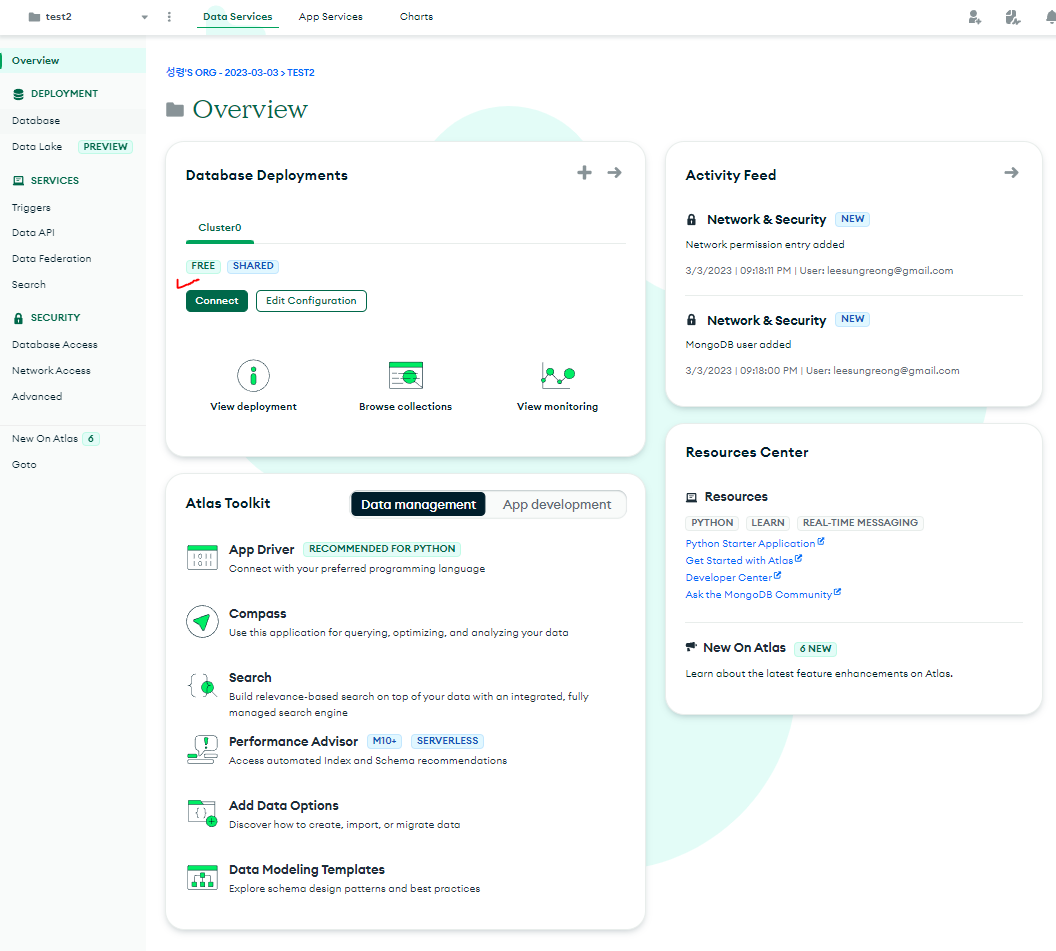Viewport: 1056px width, 951px height.
Task: Open the Activity Feed arrow icon
Action: click(x=1012, y=173)
